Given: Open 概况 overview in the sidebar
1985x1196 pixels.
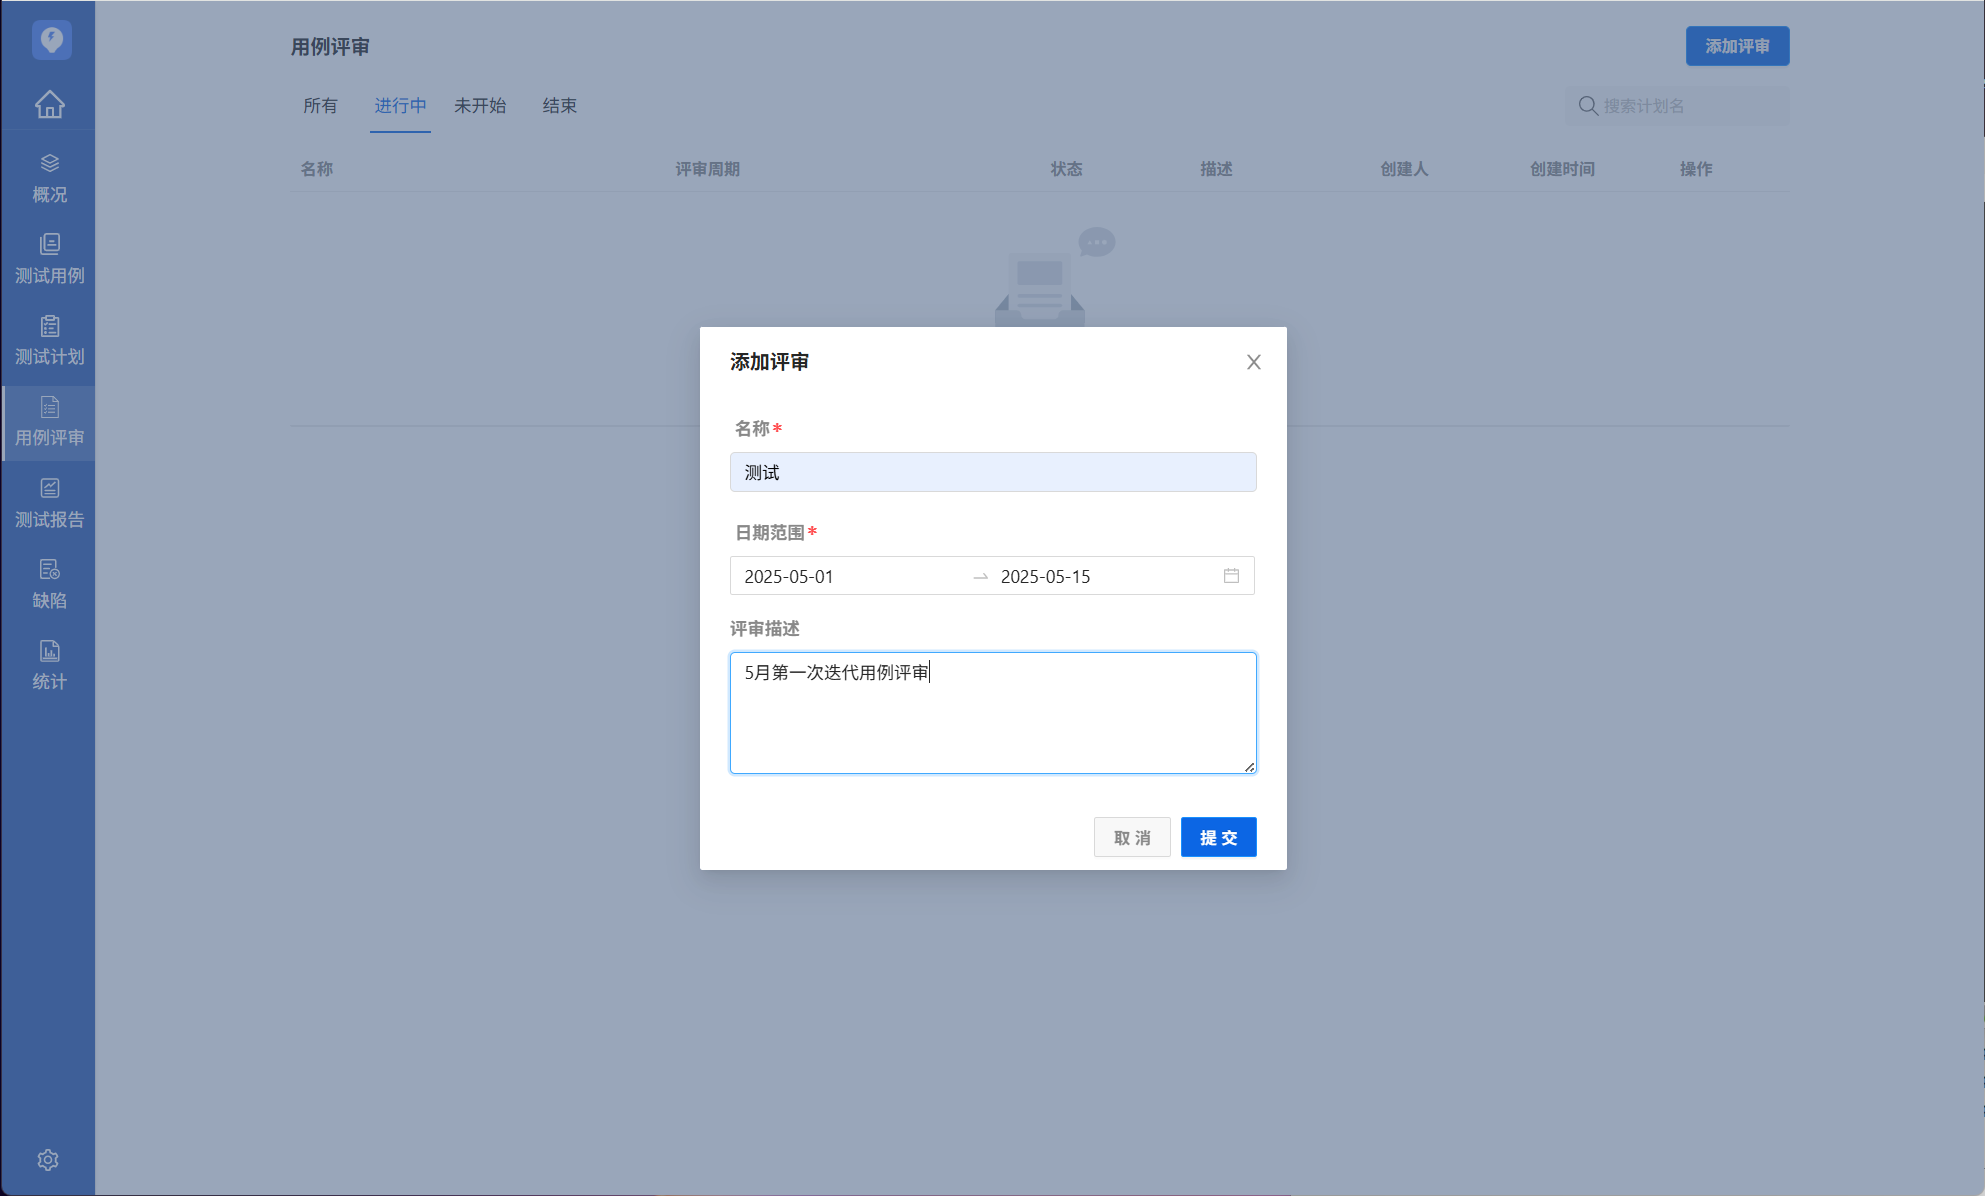Looking at the screenshot, I should click(49, 178).
